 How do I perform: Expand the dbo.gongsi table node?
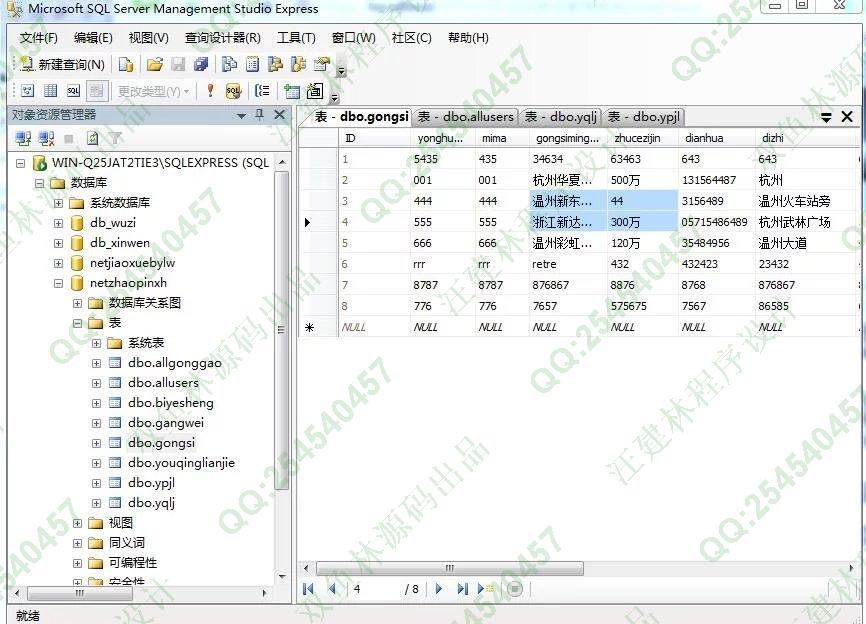tap(96, 443)
